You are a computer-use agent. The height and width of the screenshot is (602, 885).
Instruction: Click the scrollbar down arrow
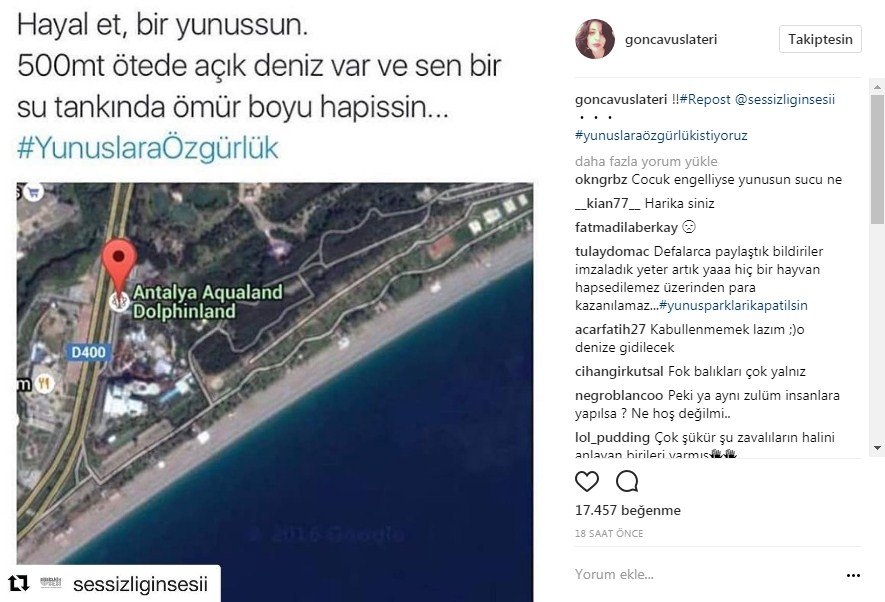pos(877,448)
